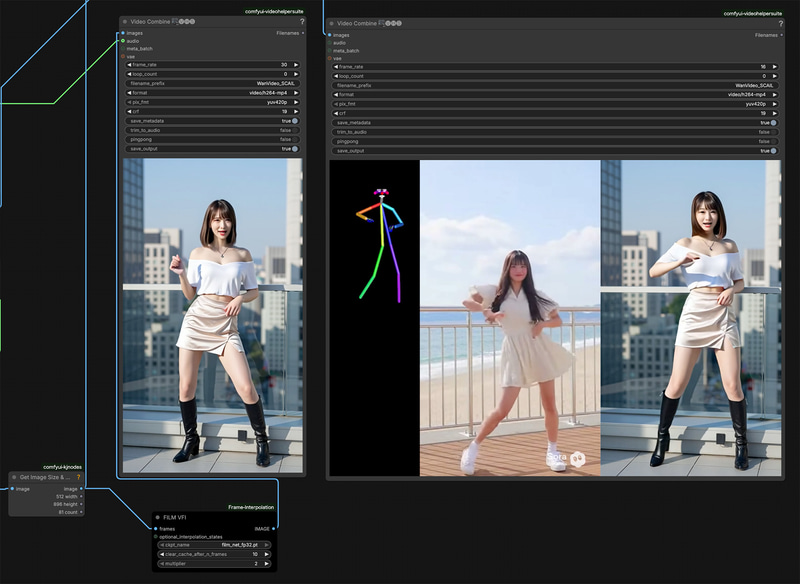Open pix_fmt yuv420p dropdown on 30-fps node
This screenshot has height=584, width=800.
click(213, 102)
